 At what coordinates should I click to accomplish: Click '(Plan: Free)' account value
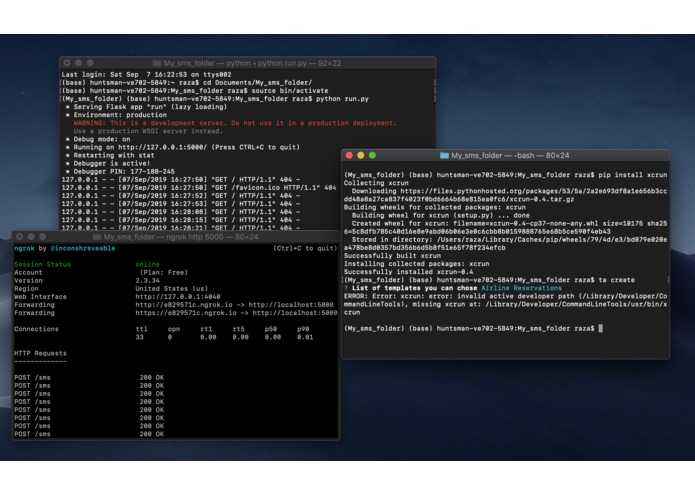164,272
